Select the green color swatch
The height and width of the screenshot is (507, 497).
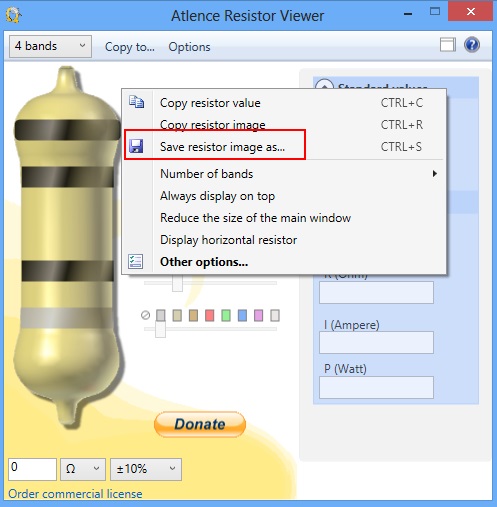coord(226,315)
